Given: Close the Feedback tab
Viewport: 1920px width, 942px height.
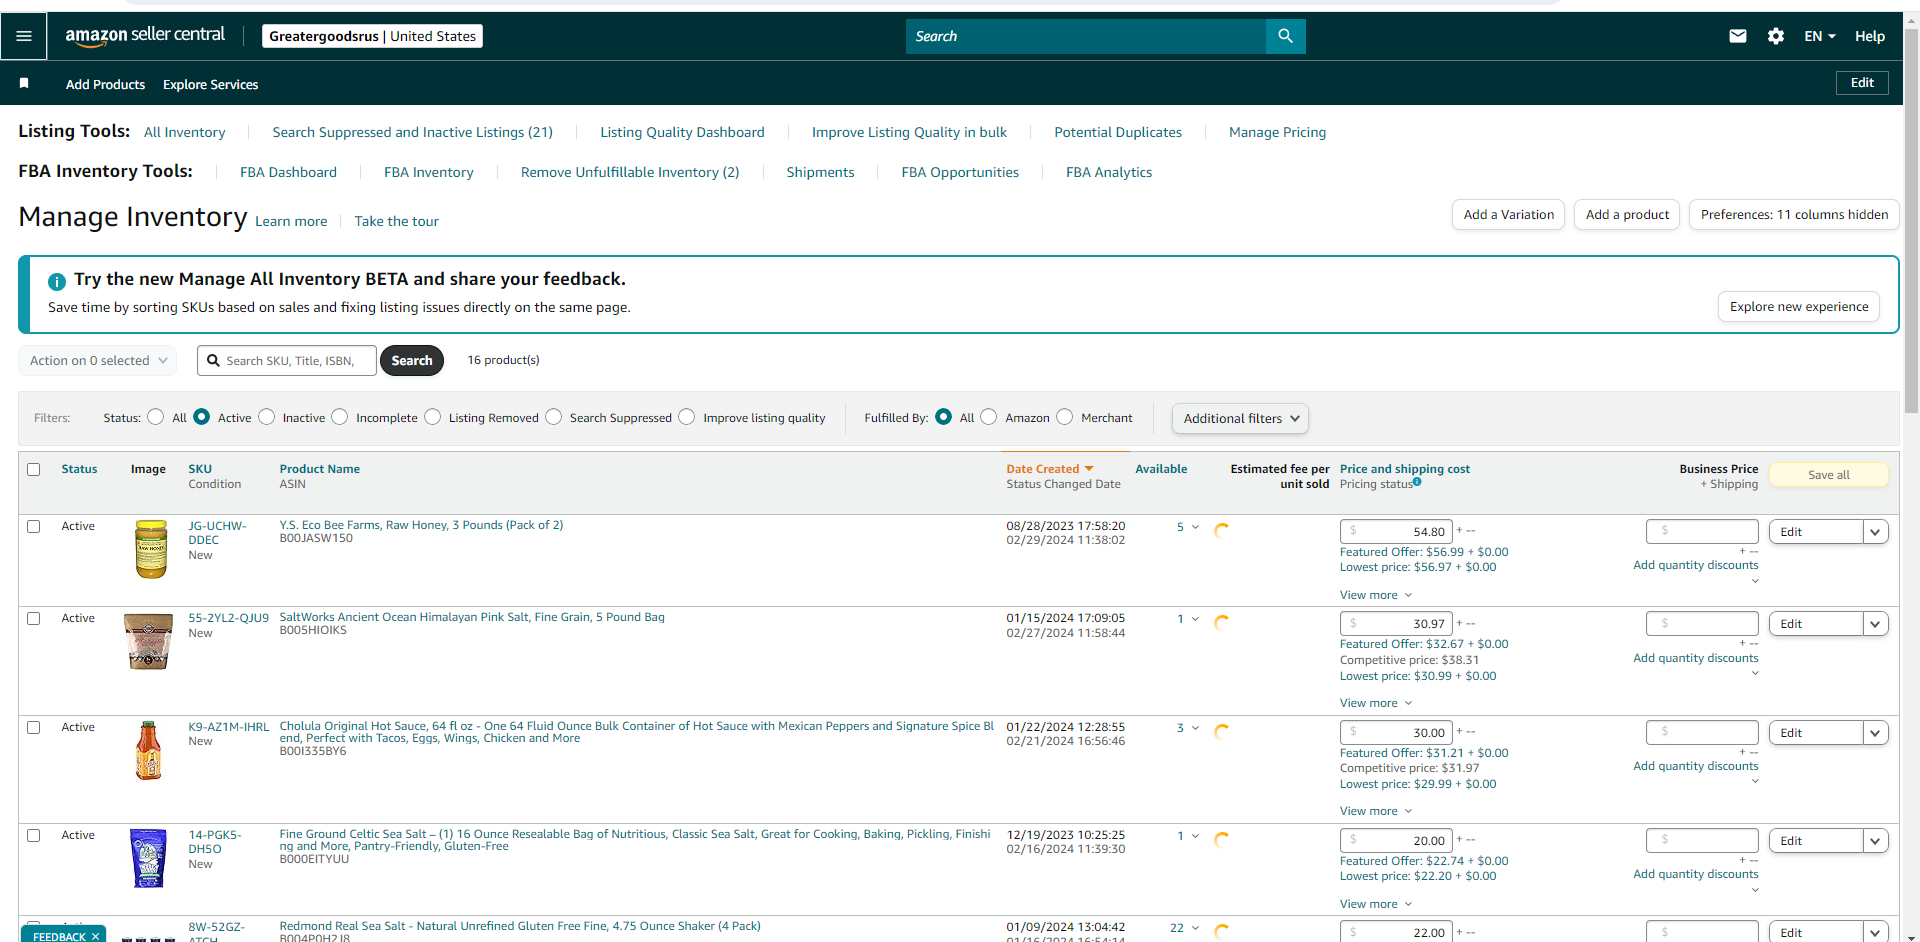Looking at the screenshot, I should (95, 936).
